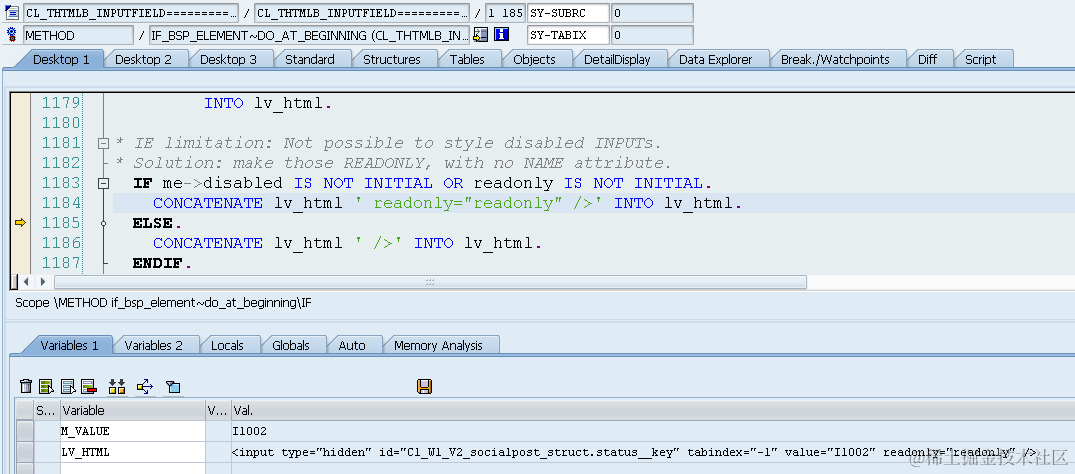Open the Break./Watchpoints tab
This screenshot has height=474, width=1075.
(835, 59)
